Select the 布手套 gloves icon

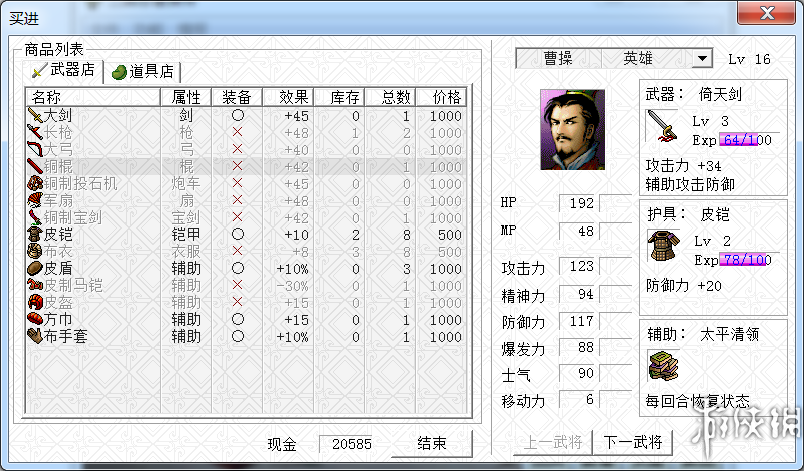tap(34, 336)
